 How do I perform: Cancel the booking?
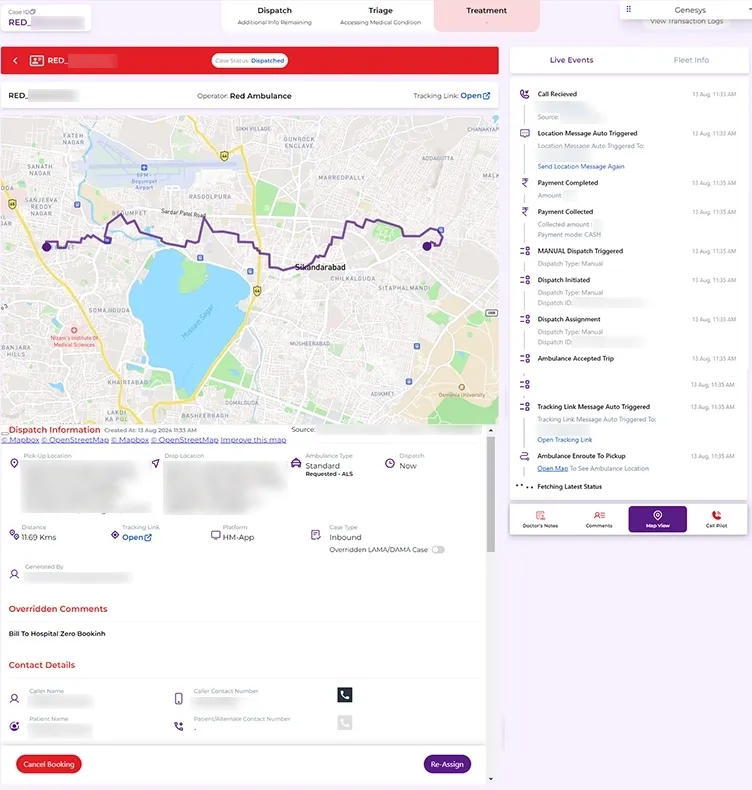point(48,764)
